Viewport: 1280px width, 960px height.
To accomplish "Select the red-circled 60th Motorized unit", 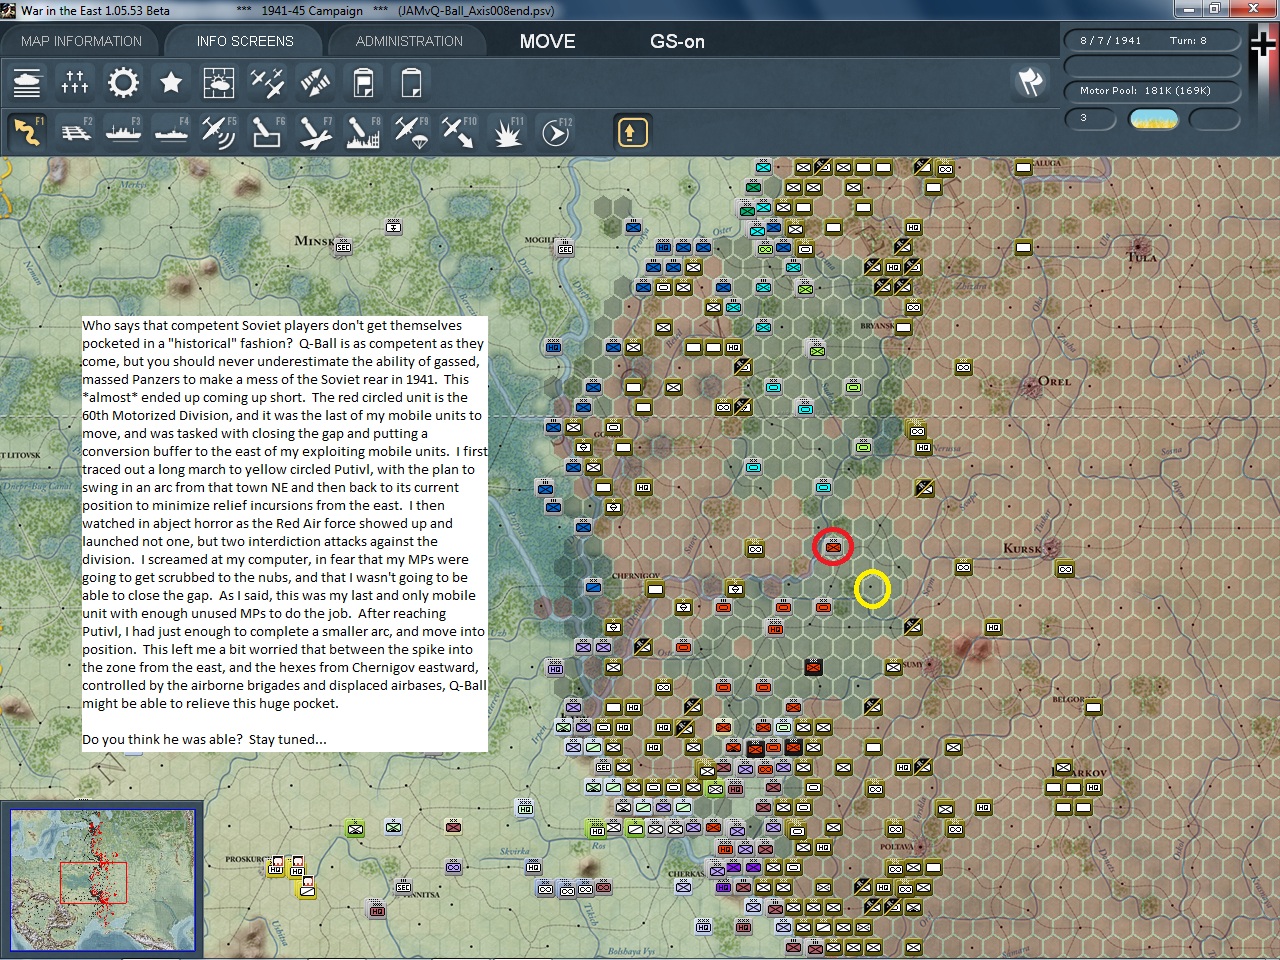I will pyautogui.click(x=833, y=546).
